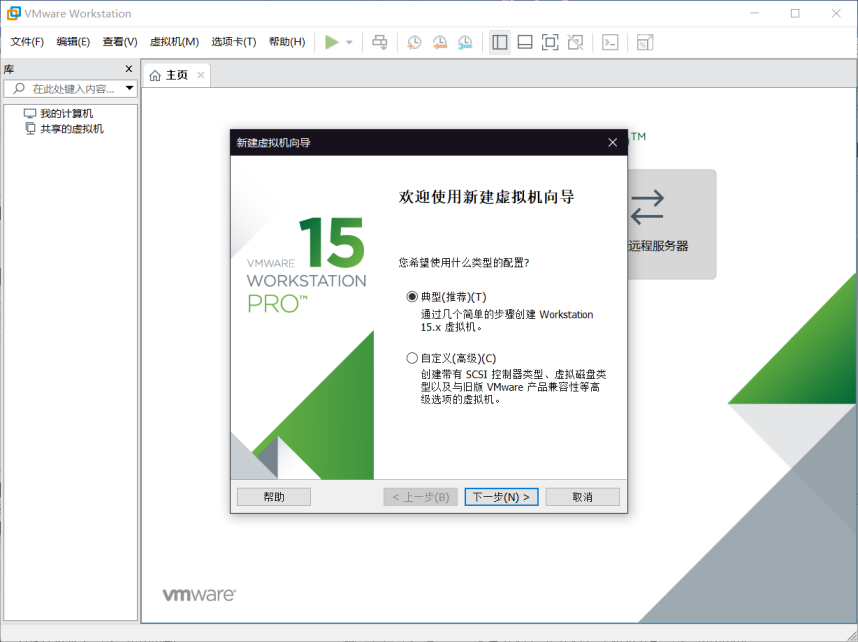Image resolution: width=858 pixels, height=642 pixels.
Task: Click the console view terminal icon
Action: point(610,42)
